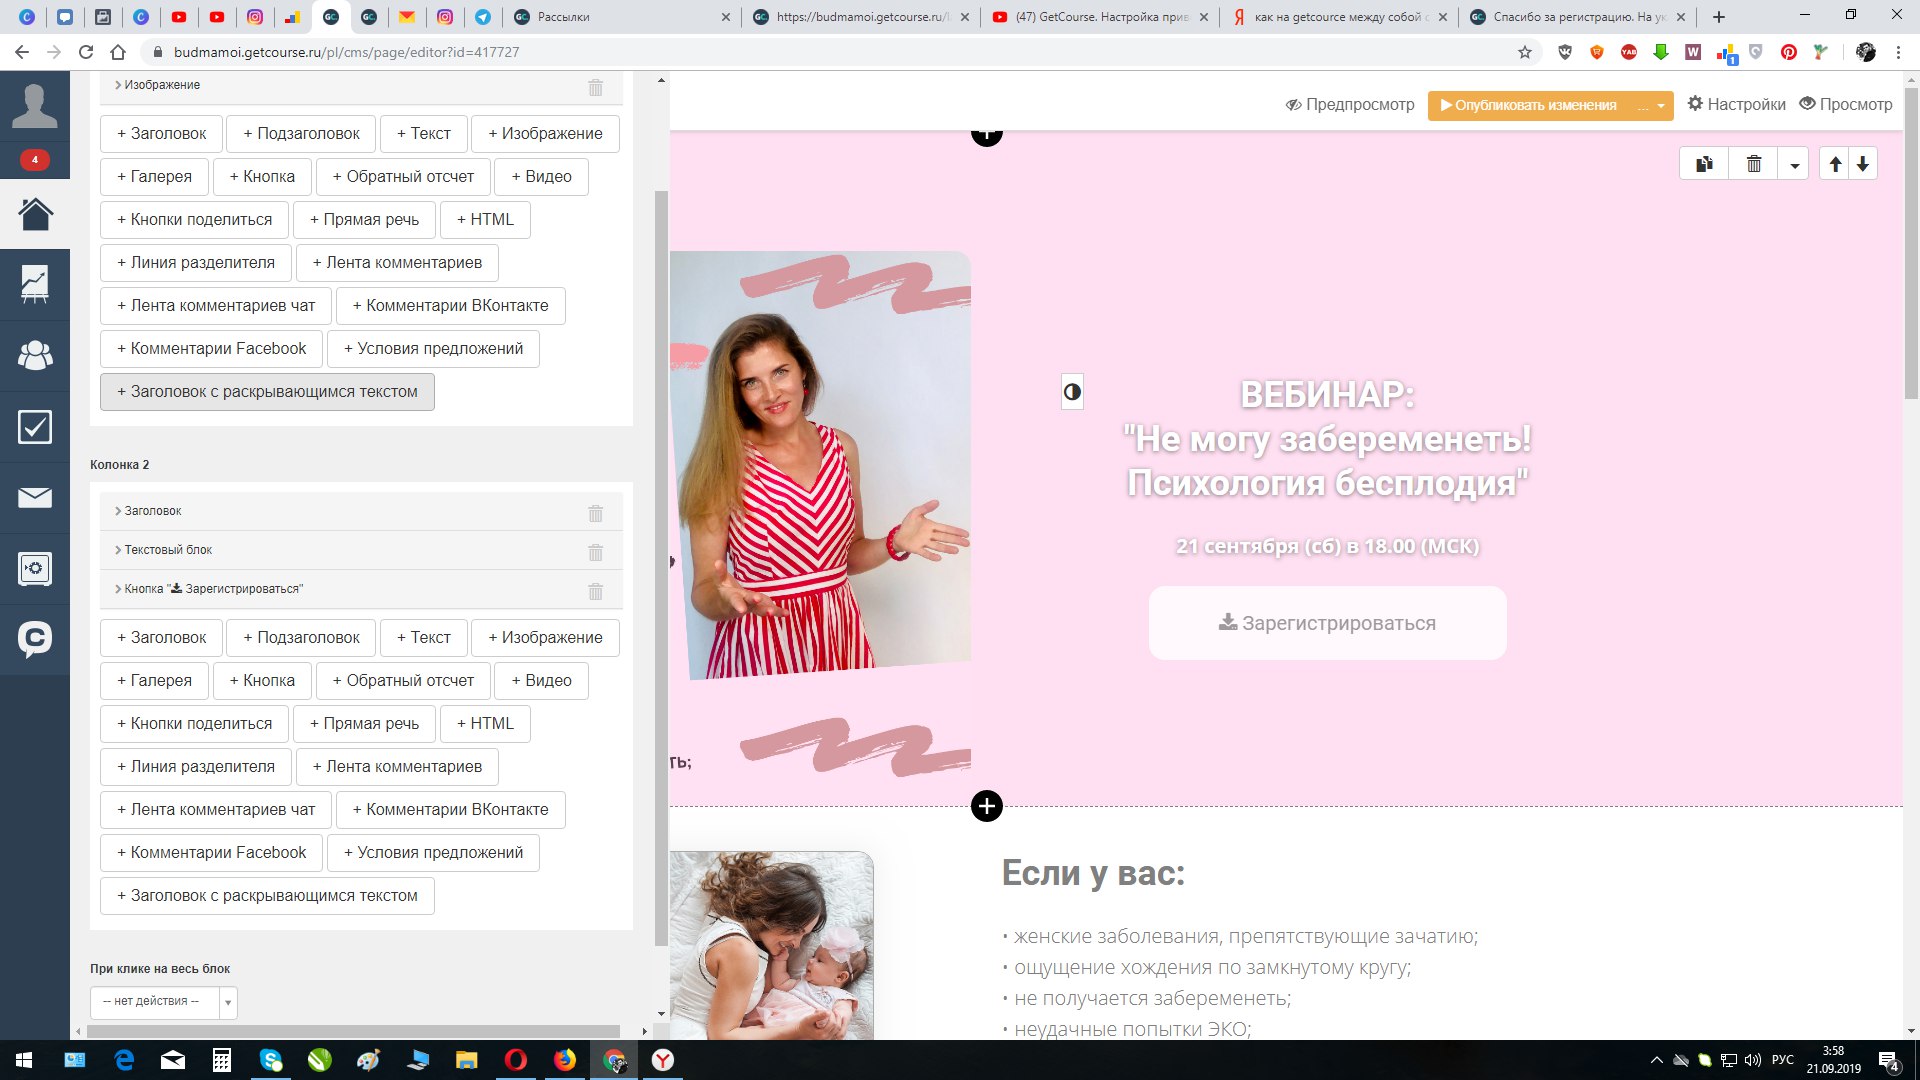1920x1080 pixels.
Task: Add + Комментарии ВКонтакте in Колонка 2
Action: [450, 810]
